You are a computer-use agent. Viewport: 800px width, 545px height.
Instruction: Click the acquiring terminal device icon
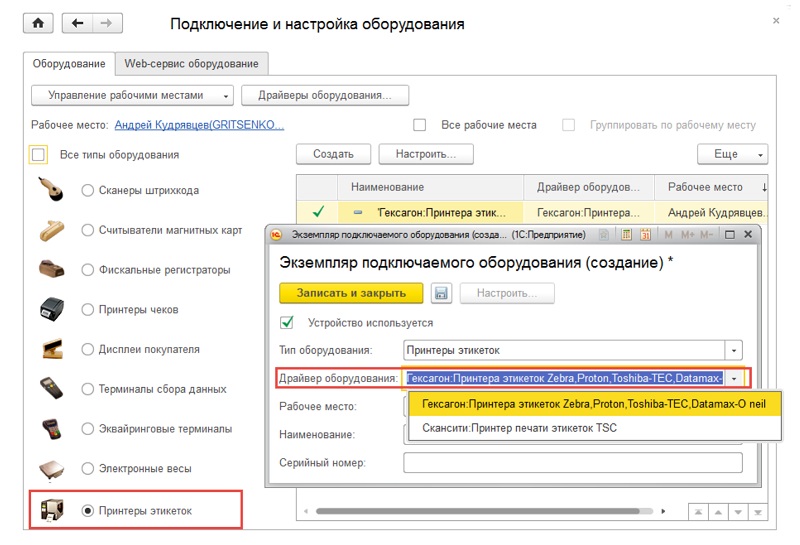click(x=52, y=428)
